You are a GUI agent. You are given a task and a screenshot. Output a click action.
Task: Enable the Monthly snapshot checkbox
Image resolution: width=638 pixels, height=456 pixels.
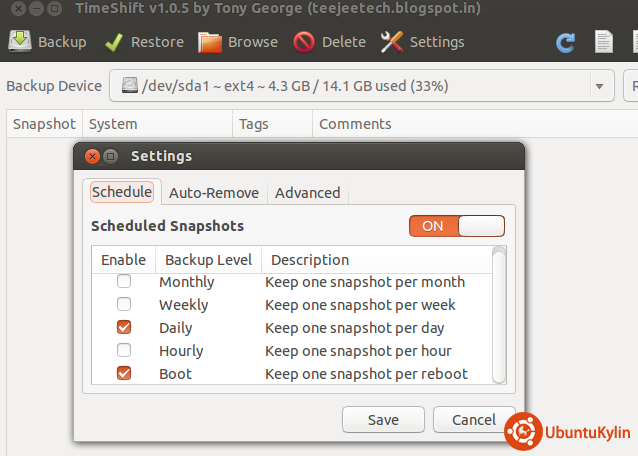124,282
